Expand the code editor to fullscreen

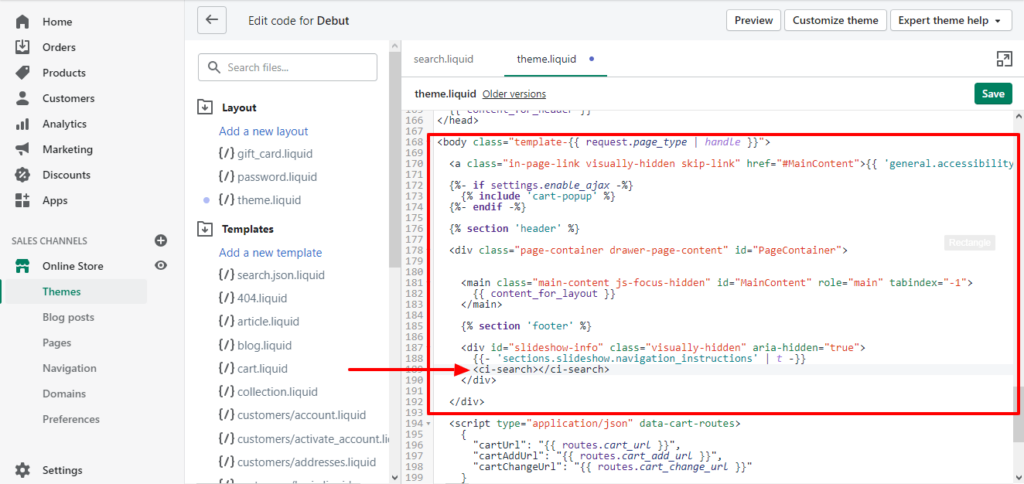point(1004,59)
